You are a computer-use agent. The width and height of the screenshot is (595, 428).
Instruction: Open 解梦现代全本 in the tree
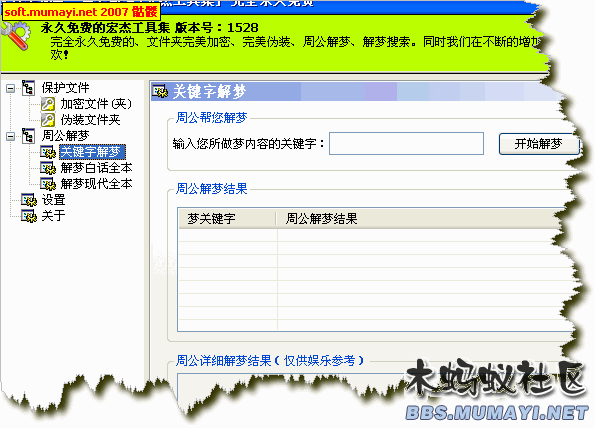click(96, 184)
